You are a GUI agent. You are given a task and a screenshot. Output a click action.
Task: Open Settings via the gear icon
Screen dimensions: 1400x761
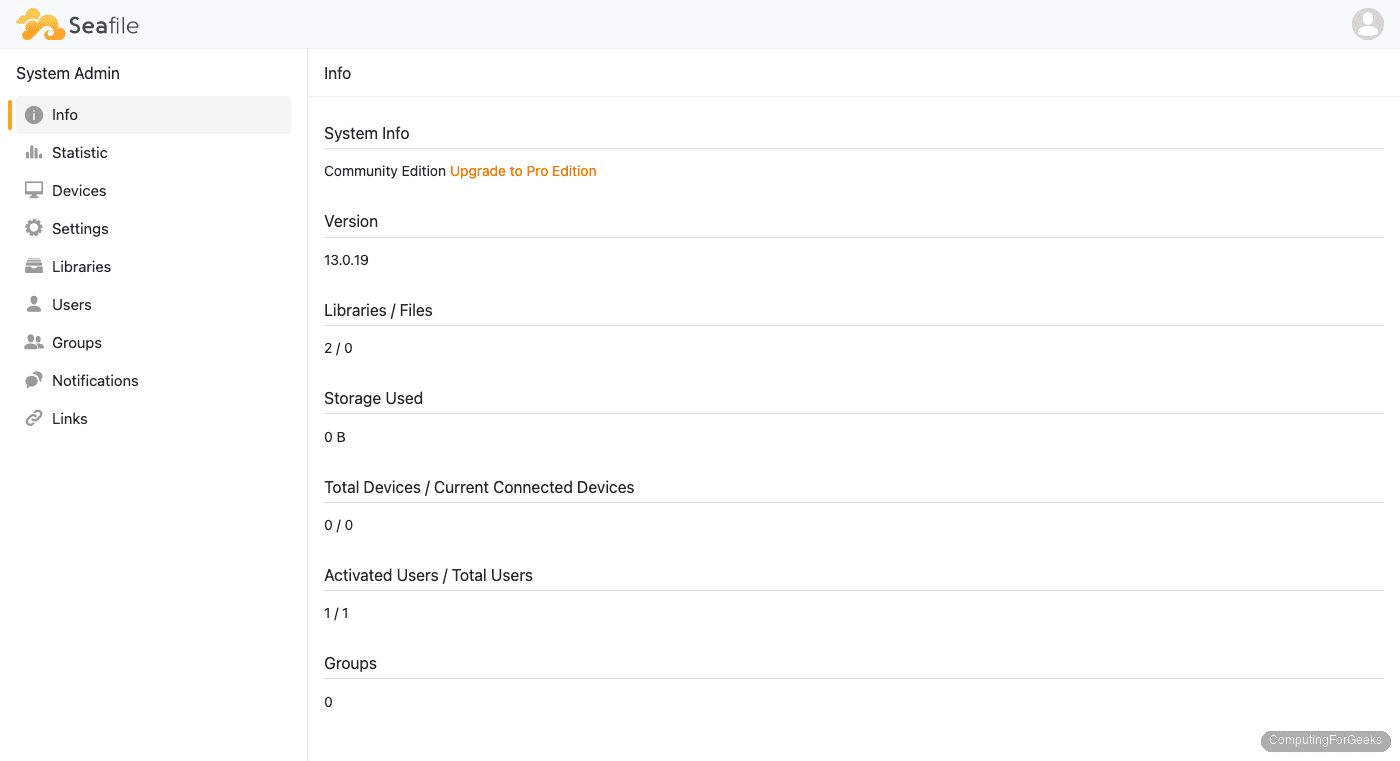pos(34,228)
